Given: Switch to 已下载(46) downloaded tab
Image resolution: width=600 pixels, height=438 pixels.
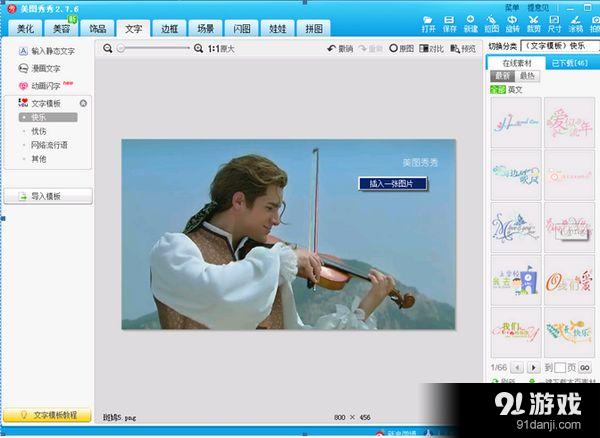Looking at the screenshot, I should coord(570,63).
